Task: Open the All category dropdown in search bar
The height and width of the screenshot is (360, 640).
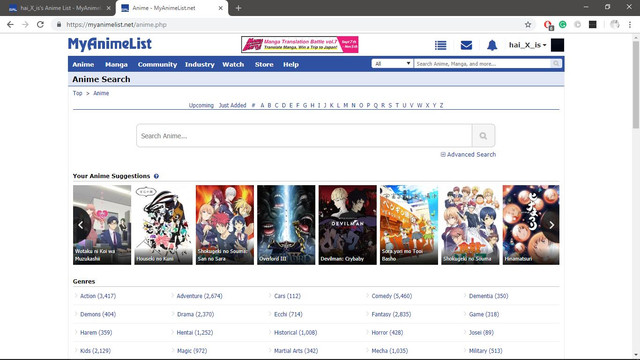Action: [392, 64]
